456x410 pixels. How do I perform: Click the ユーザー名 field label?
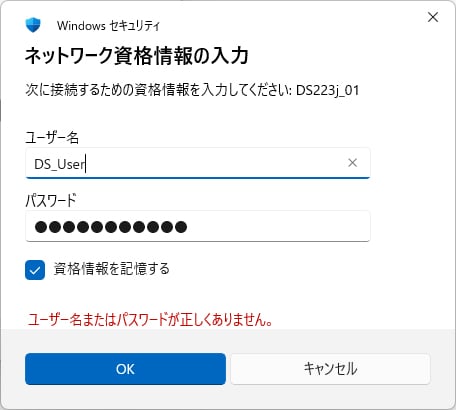tap(52, 137)
